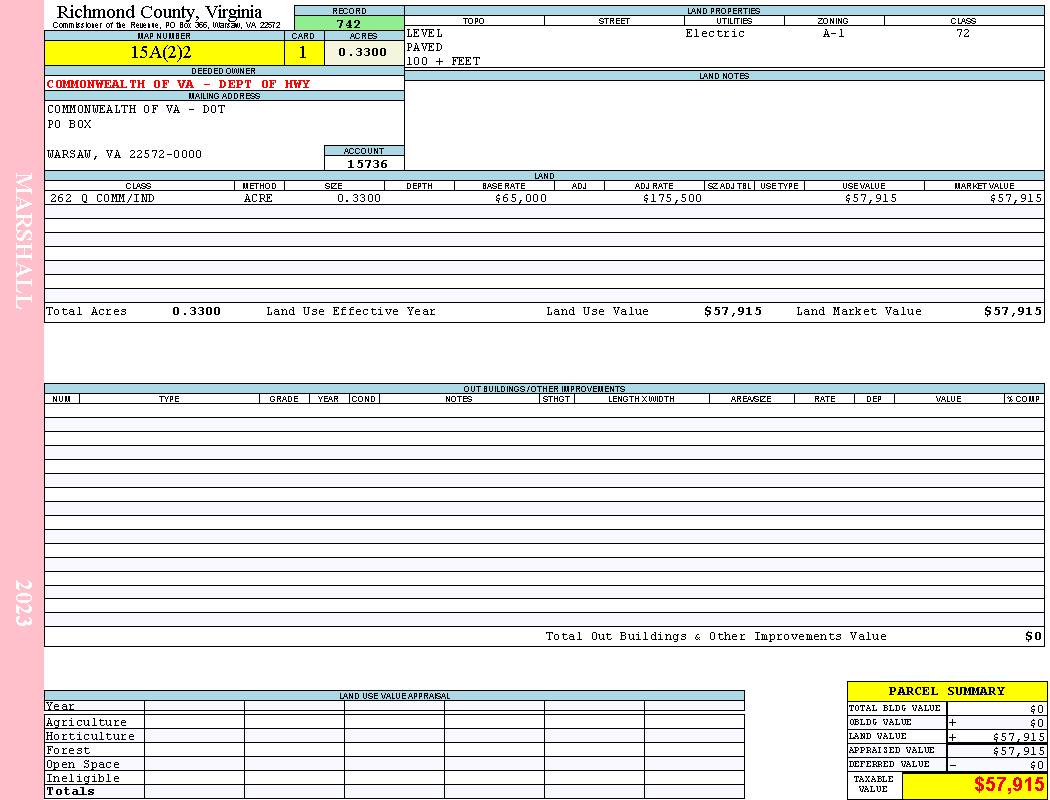Click the LEVEL topo value

pos(425,33)
